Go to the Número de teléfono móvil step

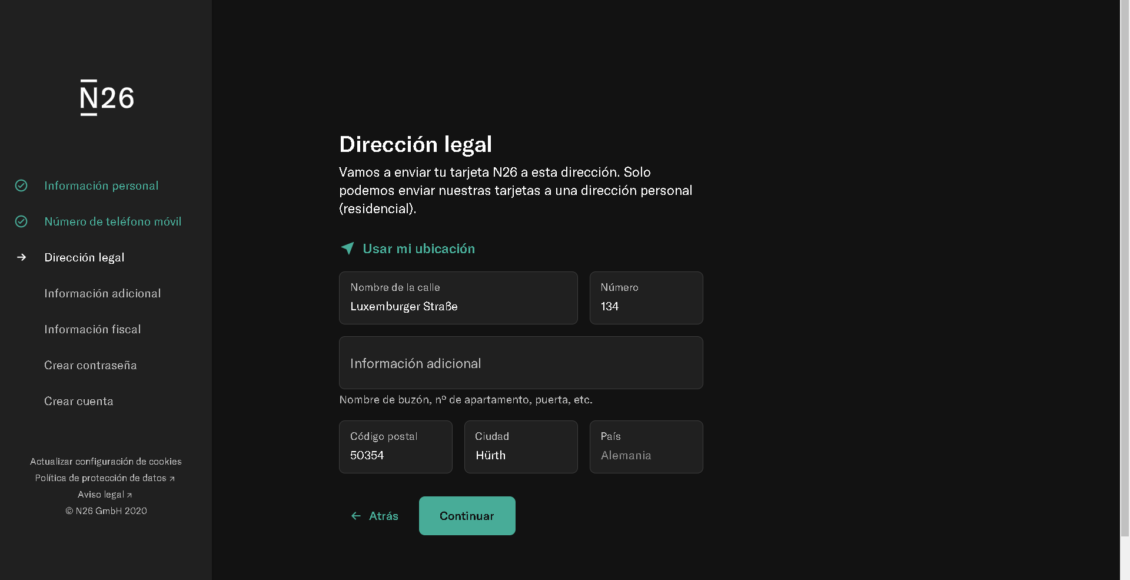[x=112, y=222]
